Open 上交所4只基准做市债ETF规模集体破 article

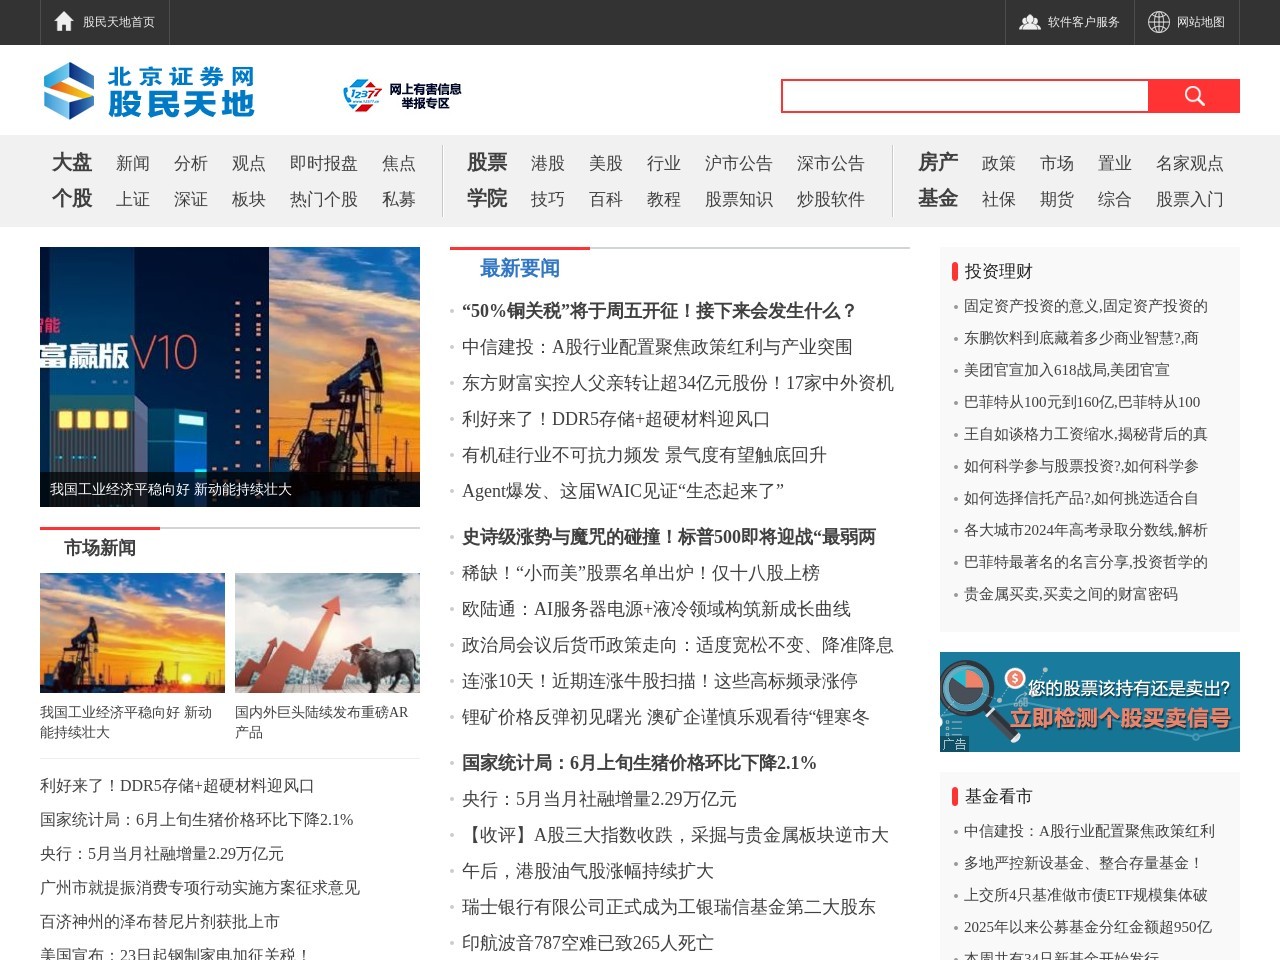pos(1086,895)
